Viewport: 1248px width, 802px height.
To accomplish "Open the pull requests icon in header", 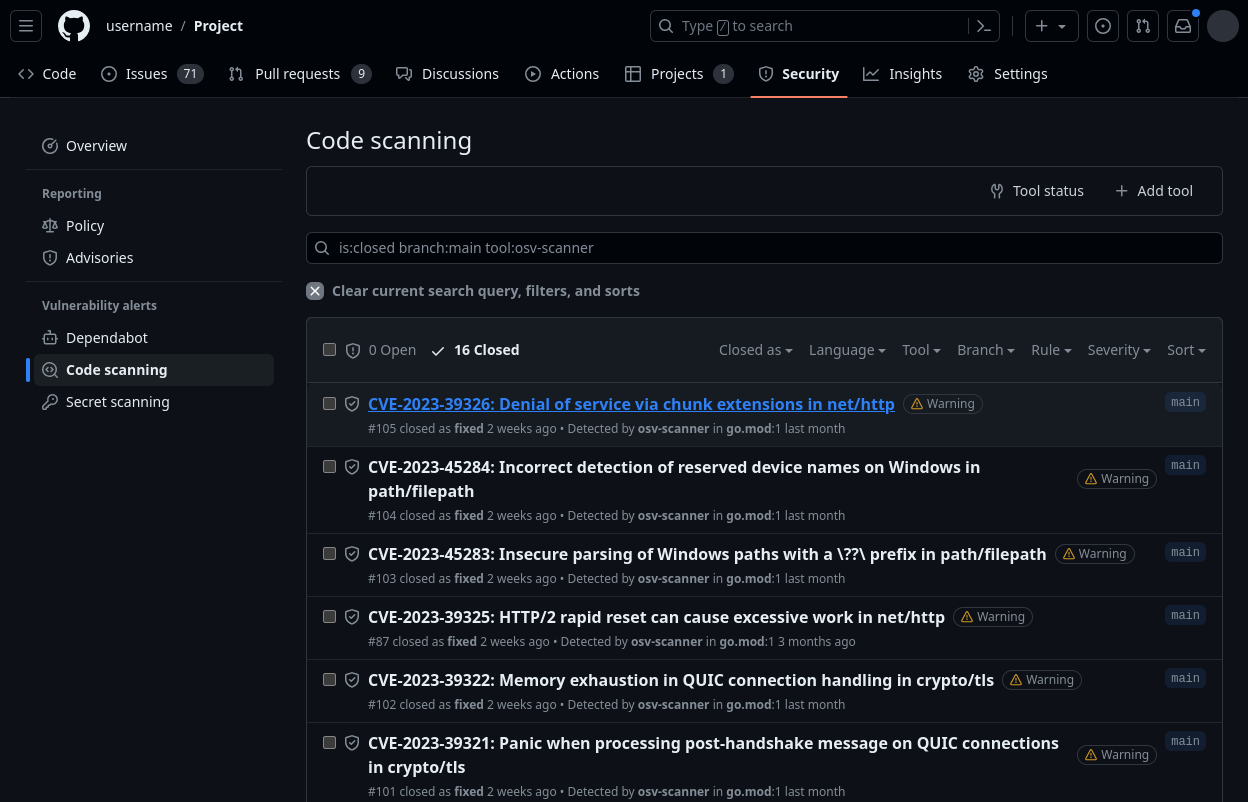I will tap(1143, 26).
